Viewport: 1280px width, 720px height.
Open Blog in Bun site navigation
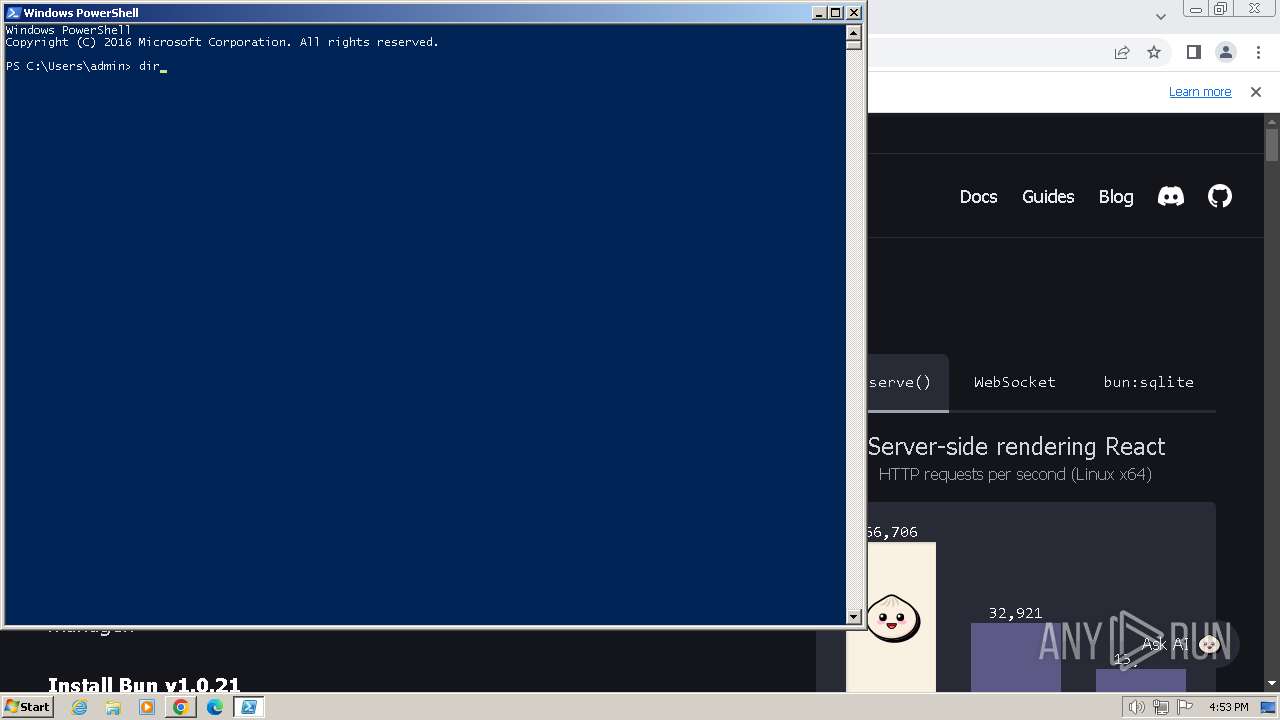click(1116, 196)
